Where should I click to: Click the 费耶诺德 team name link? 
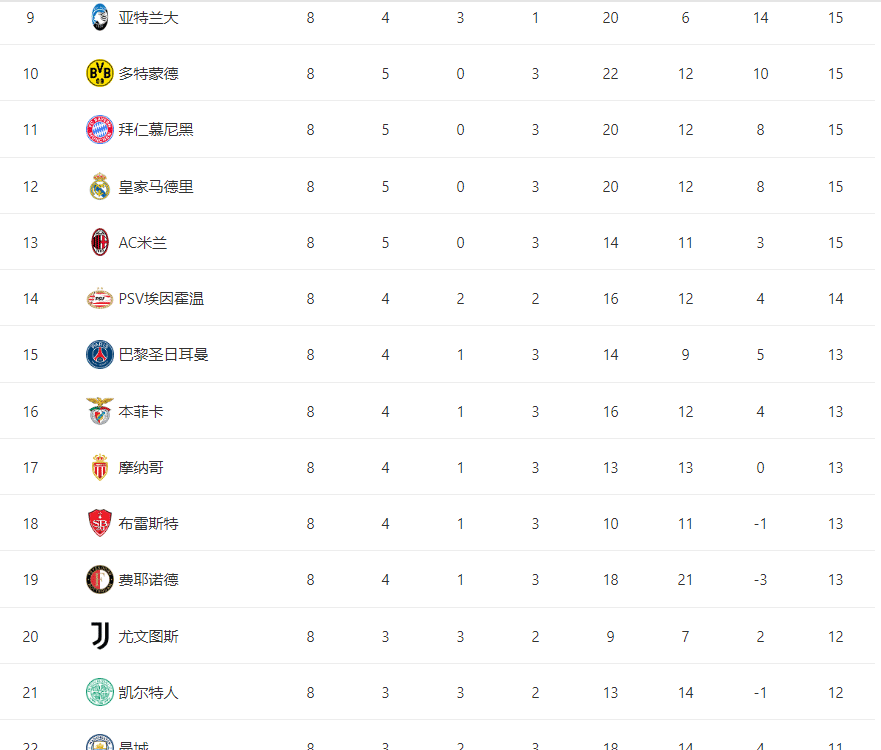click(149, 579)
